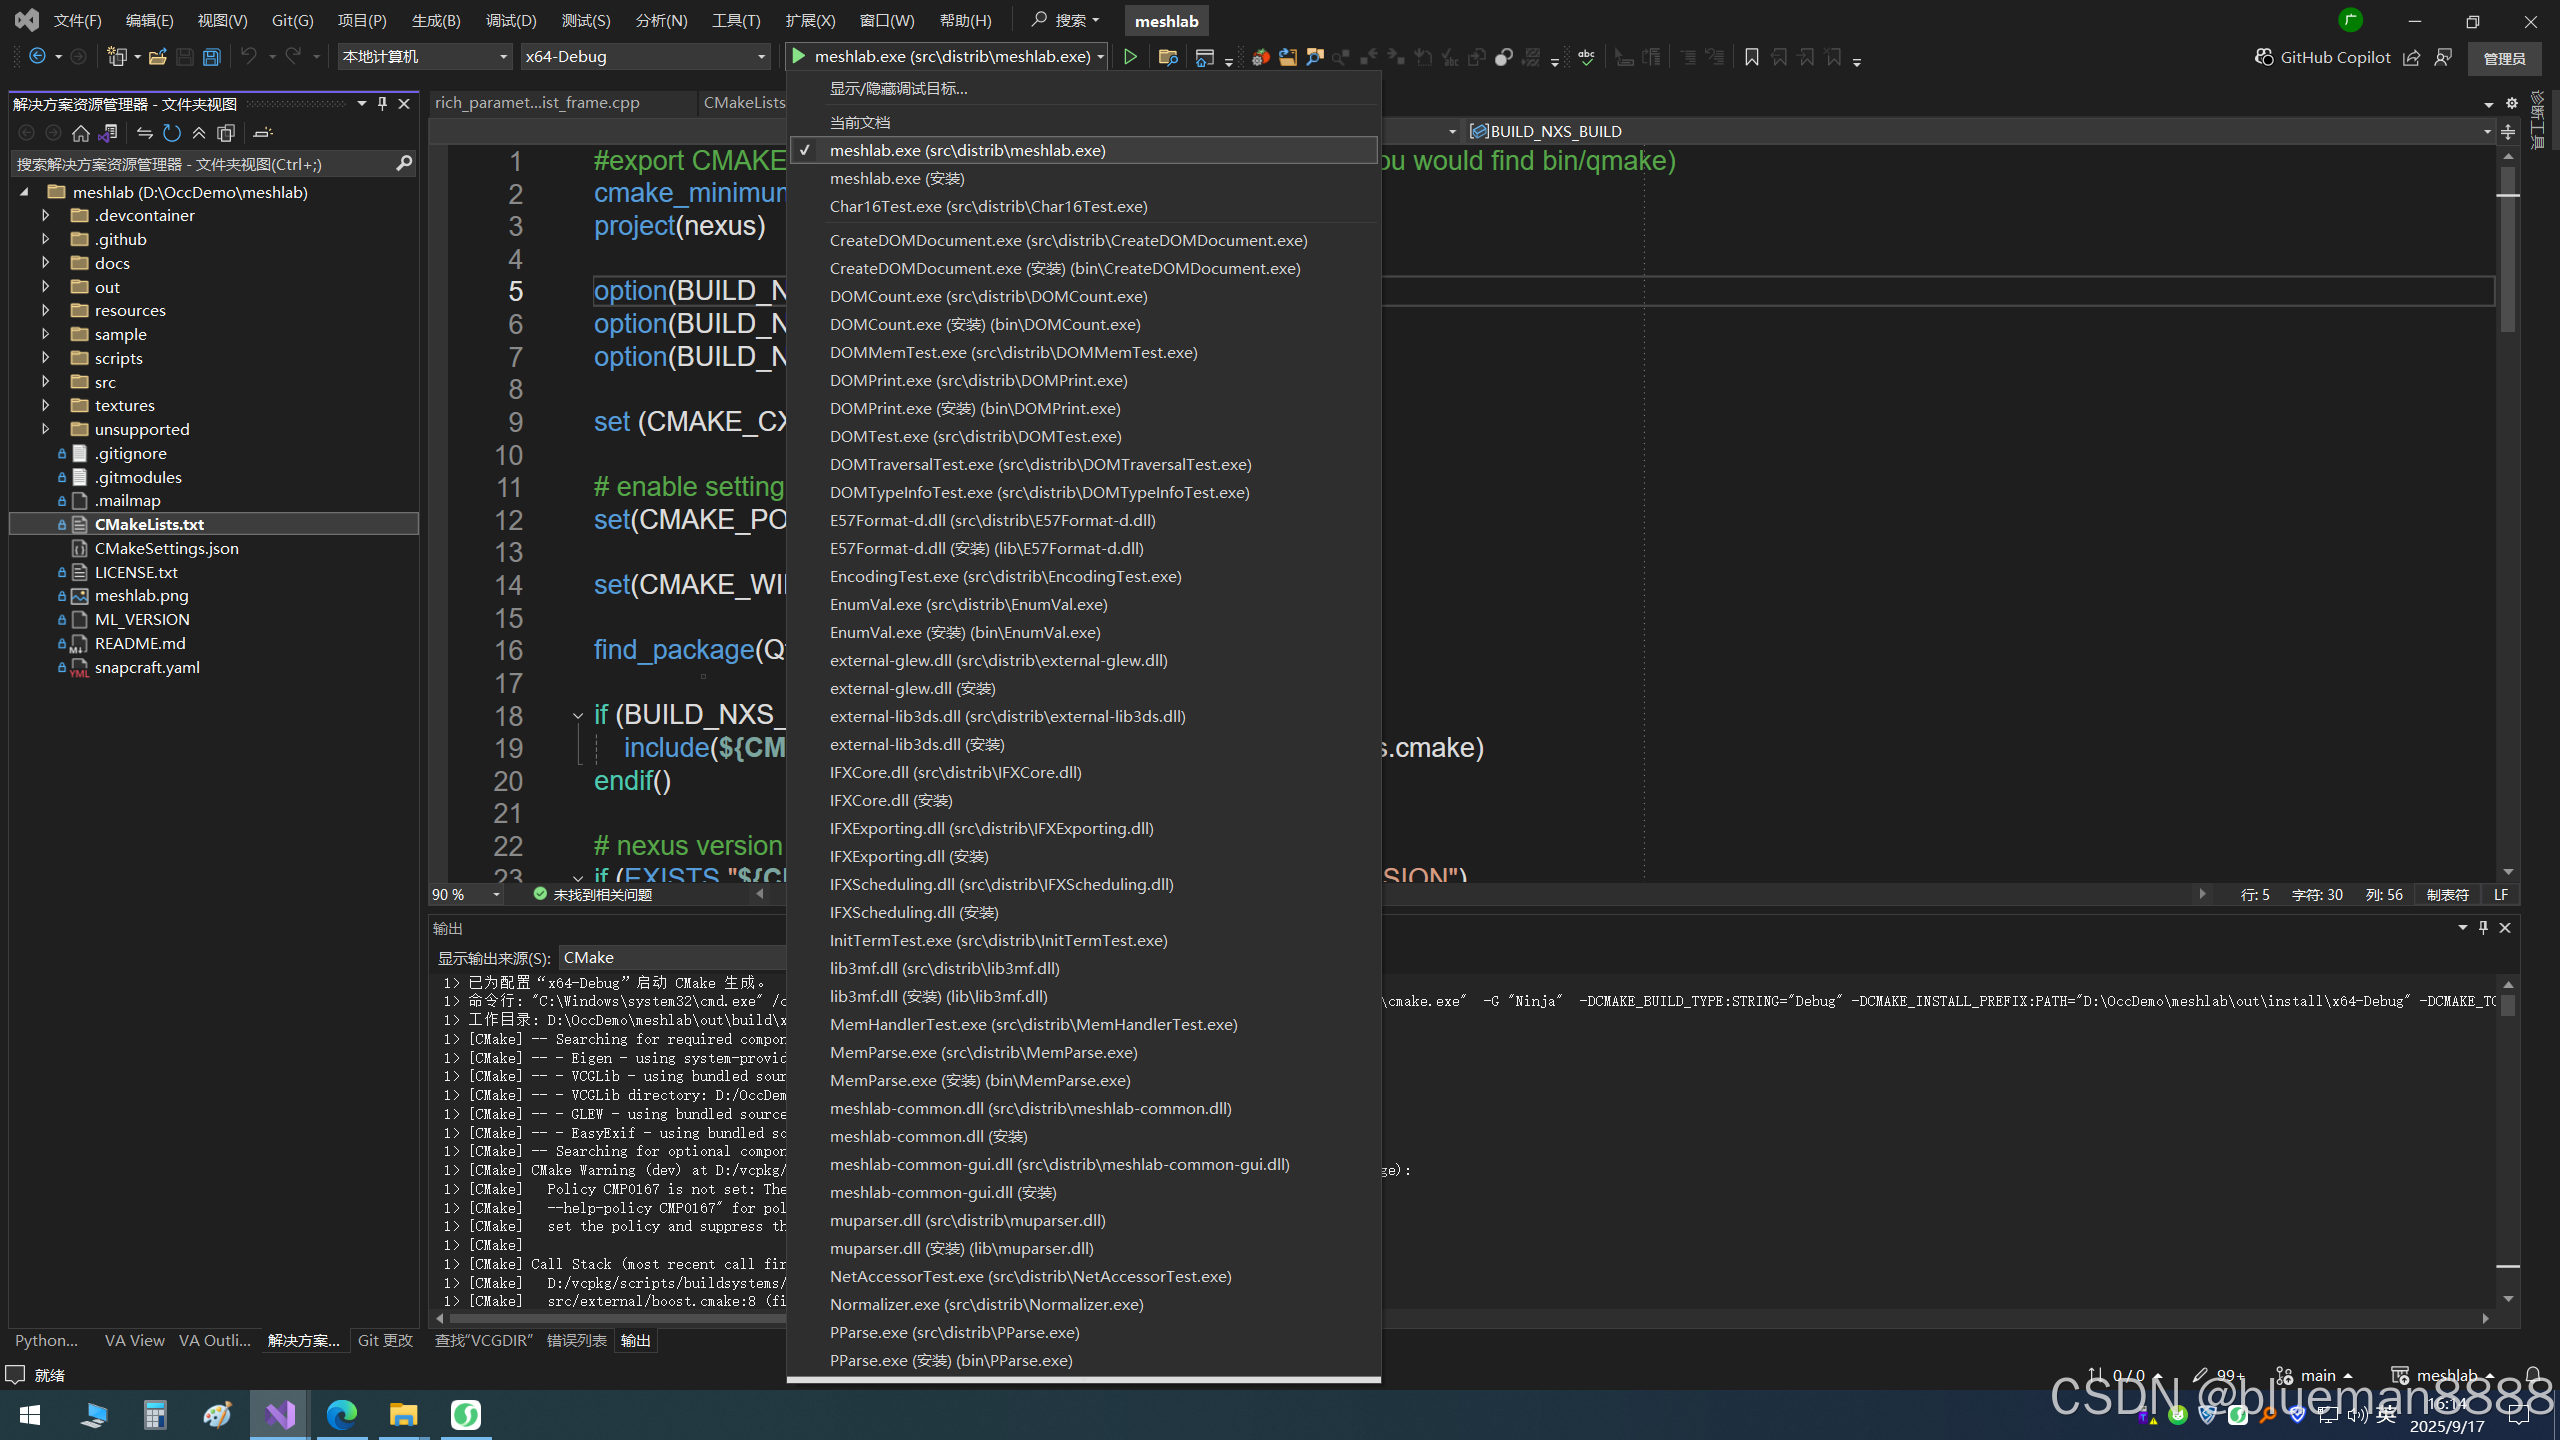The width and height of the screenshot is (2560, 1440).
Task: Open the 调试(D) menu
Action: [511, 20]
